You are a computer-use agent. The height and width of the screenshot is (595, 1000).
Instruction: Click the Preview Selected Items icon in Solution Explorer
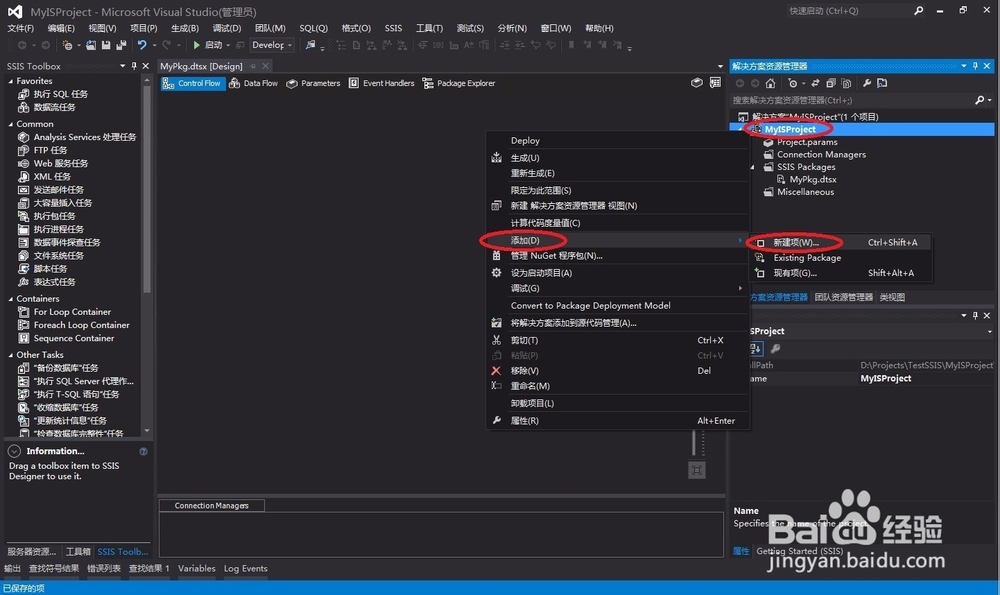[x=882, y=83]
